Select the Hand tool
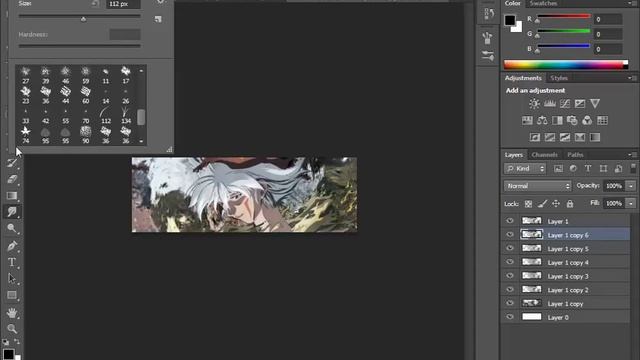This screenshot has width=640, height=360. pyautogui.click(x=12, y=313)
